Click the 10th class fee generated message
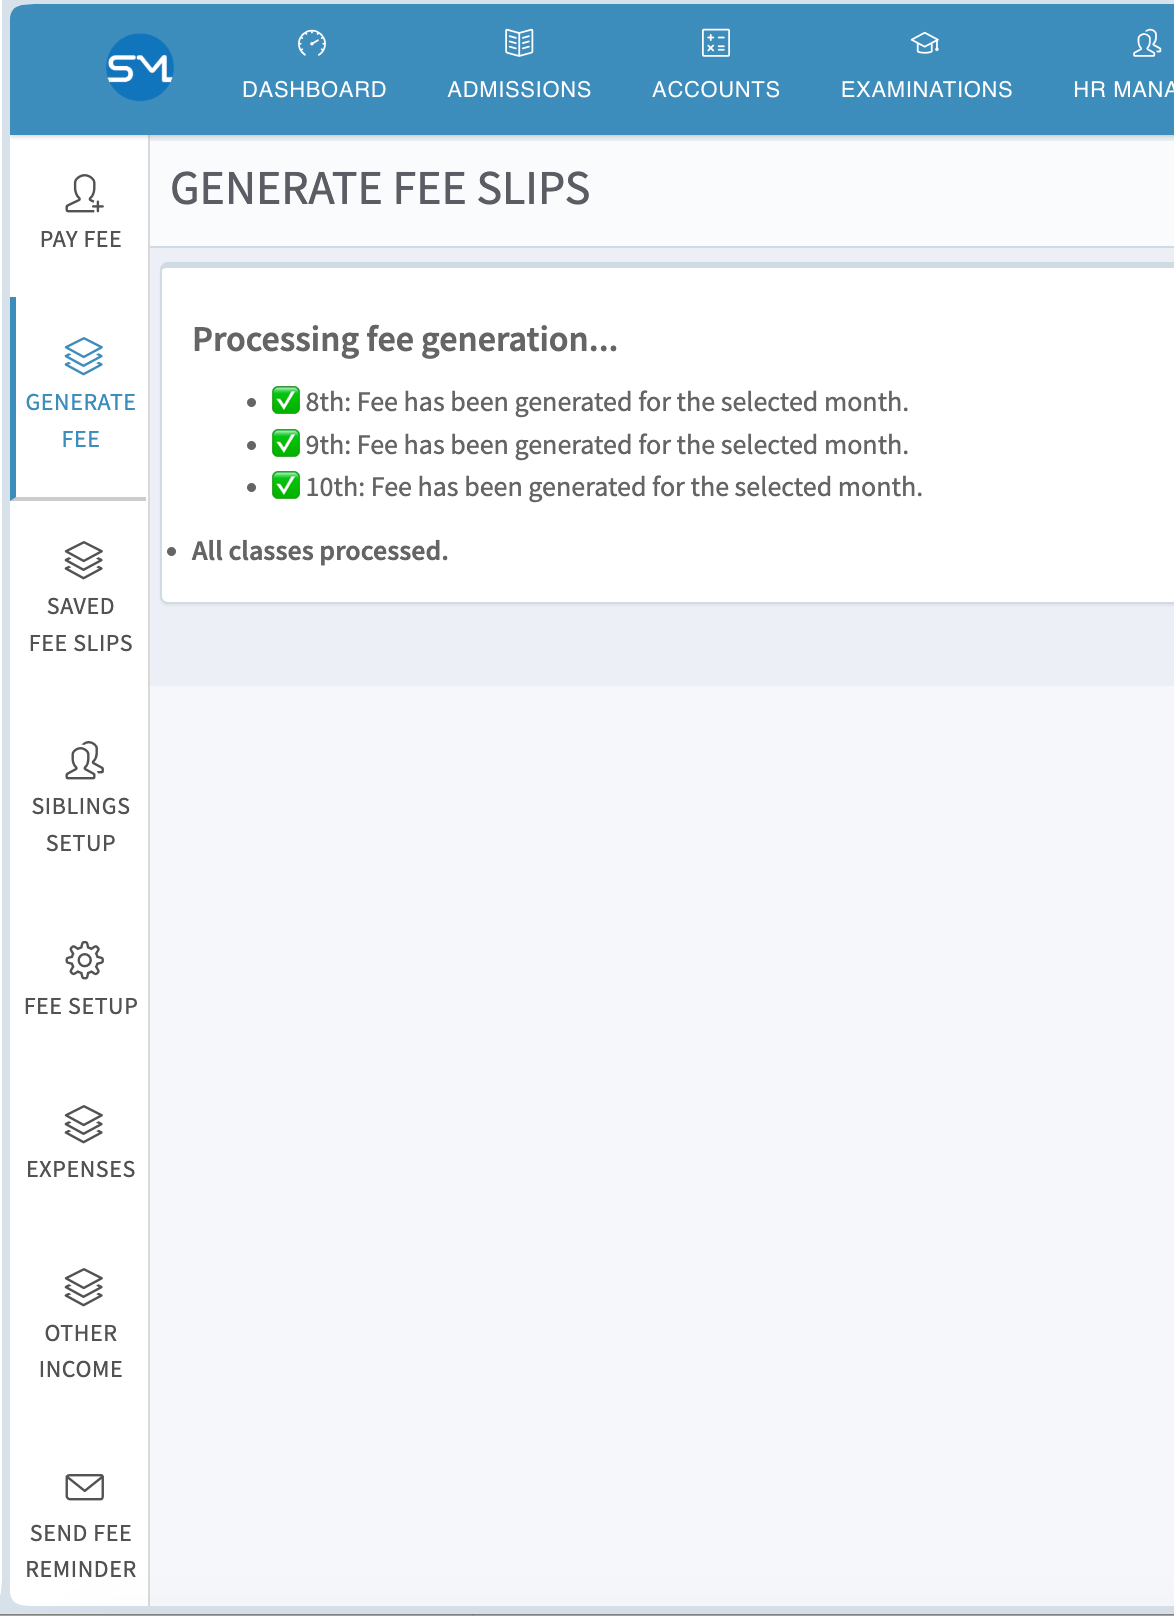 (x=614, y=487)
